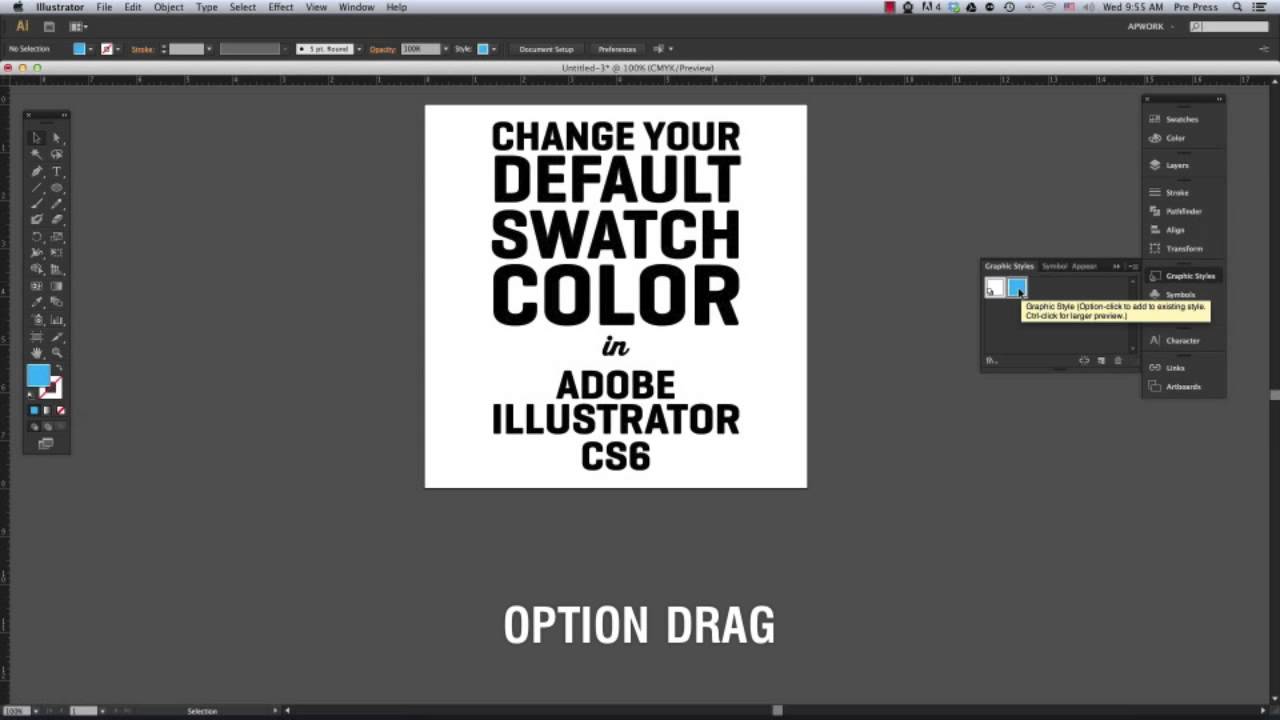
Task: Open the 5 pt. Round brush dropdown
Action: pos(359,49)
